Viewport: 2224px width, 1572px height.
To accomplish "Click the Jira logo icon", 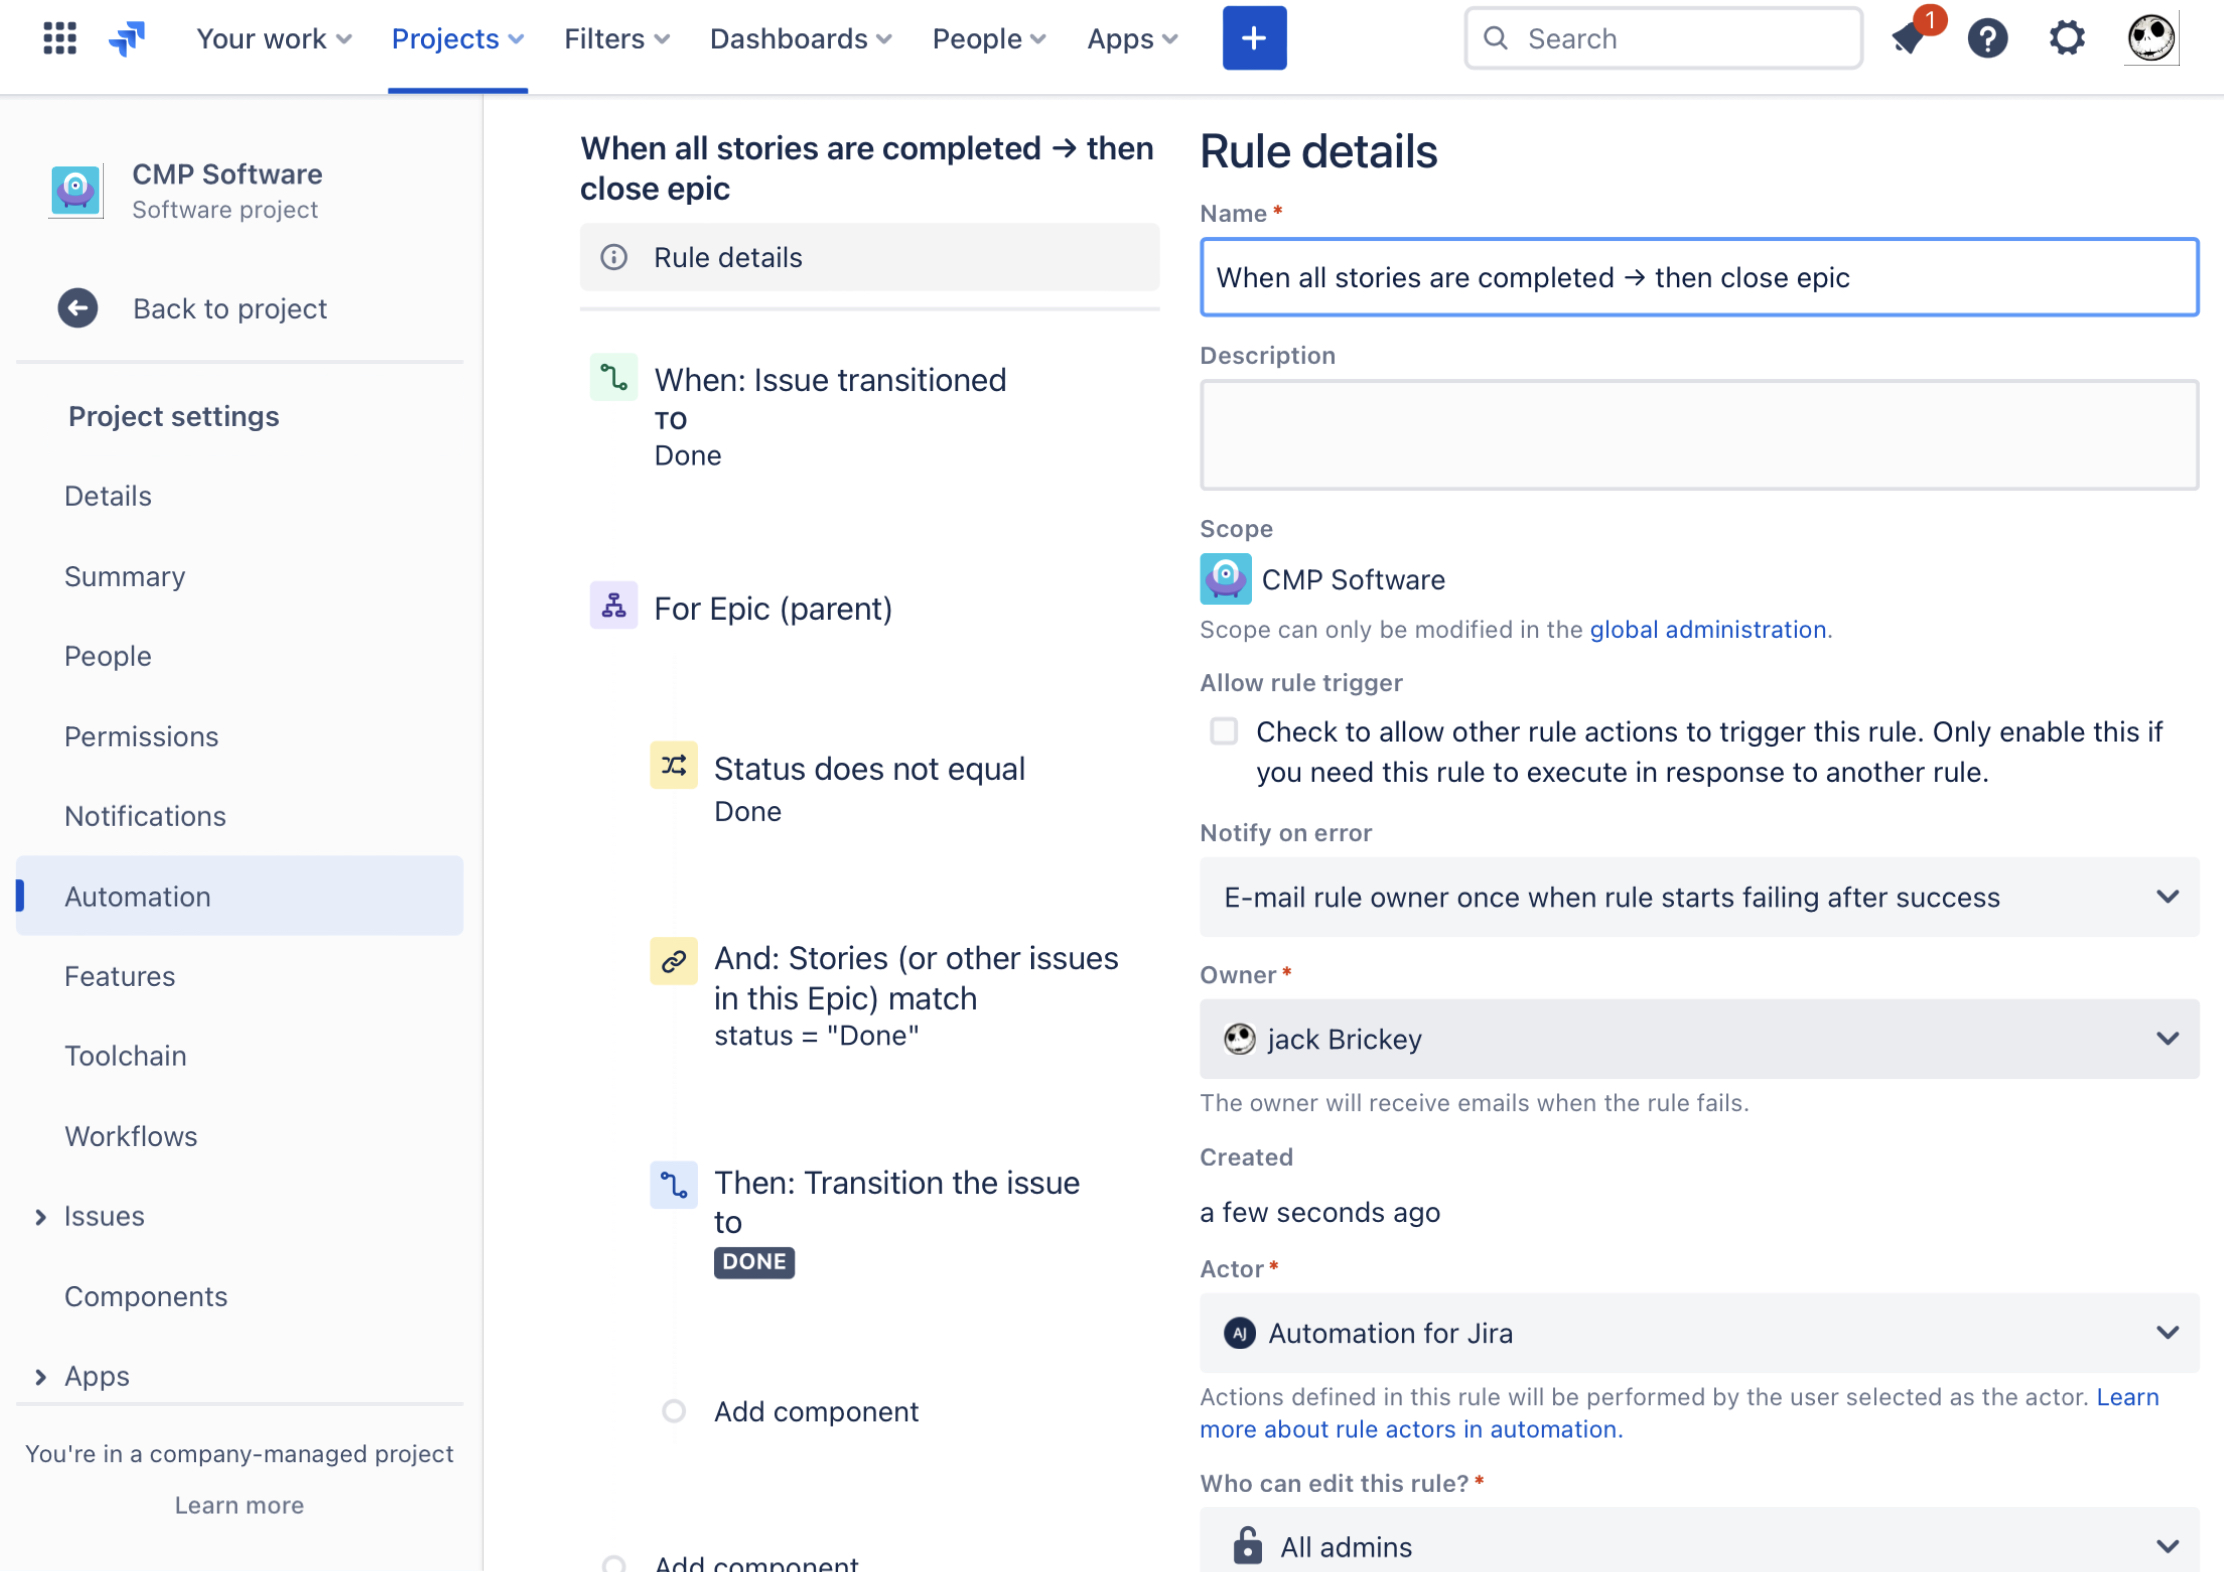I will tap(127, 38).
